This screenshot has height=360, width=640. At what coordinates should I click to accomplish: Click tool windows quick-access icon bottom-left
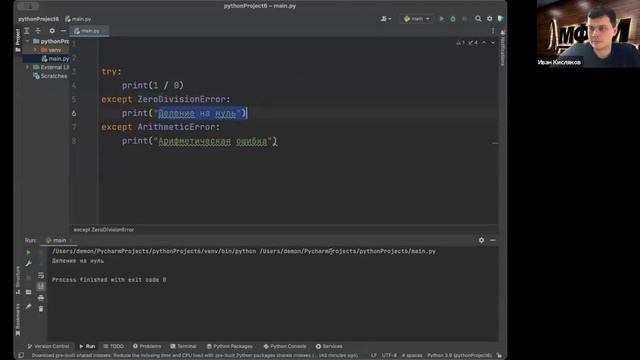[x=21, y=356]
